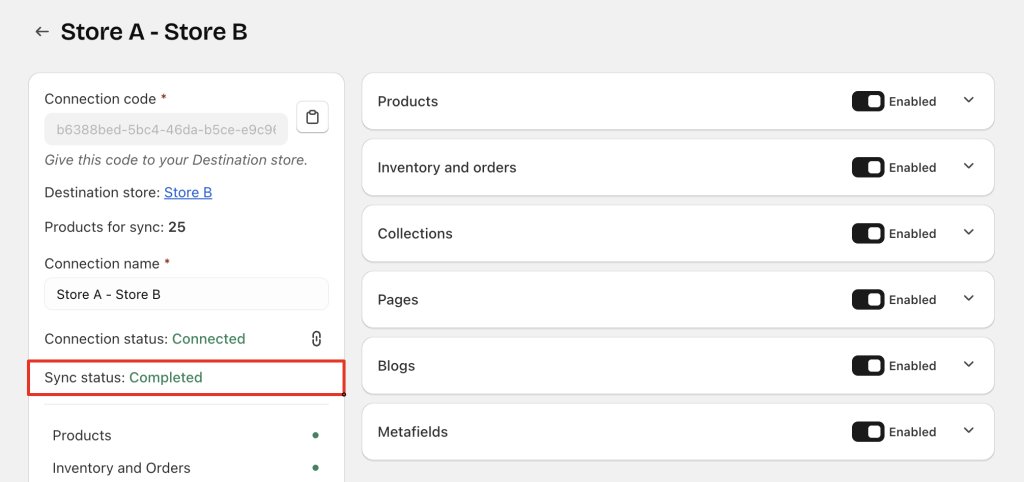Click the green status dot for Products

pyautogui.click(x=316, y=436)
